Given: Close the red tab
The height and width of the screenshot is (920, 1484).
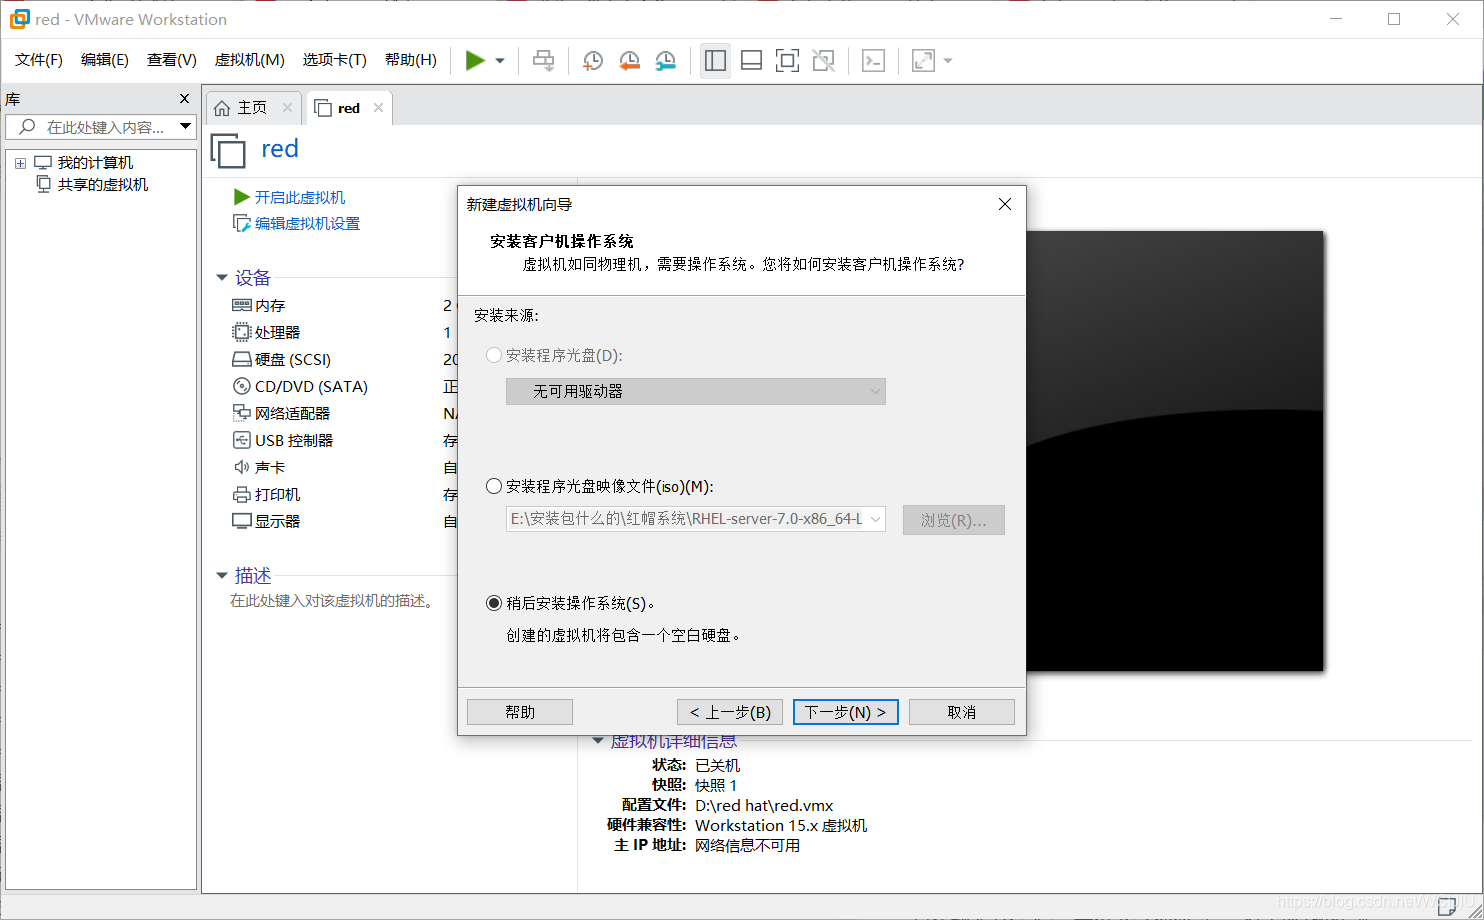Looking at the screenshot, I should point(378,108).
